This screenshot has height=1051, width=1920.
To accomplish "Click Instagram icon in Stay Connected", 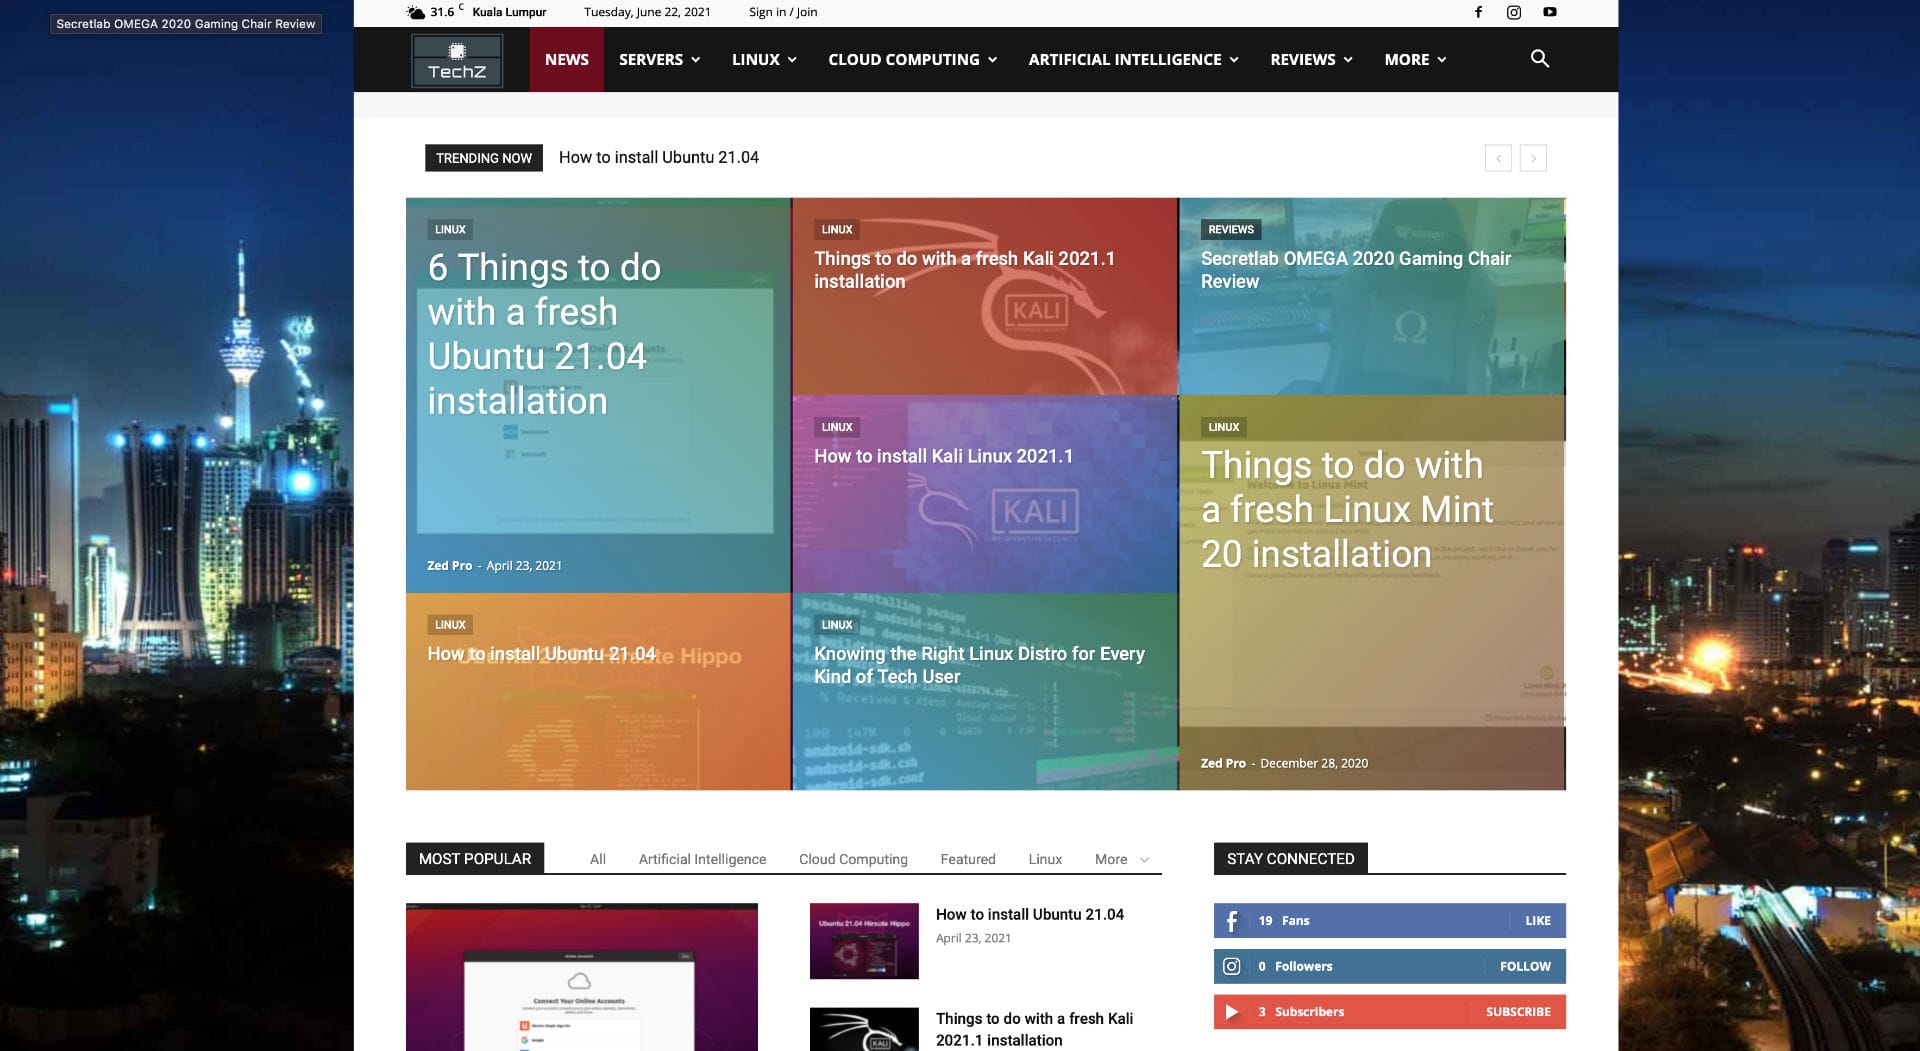I will click(x=1232, y=966).
